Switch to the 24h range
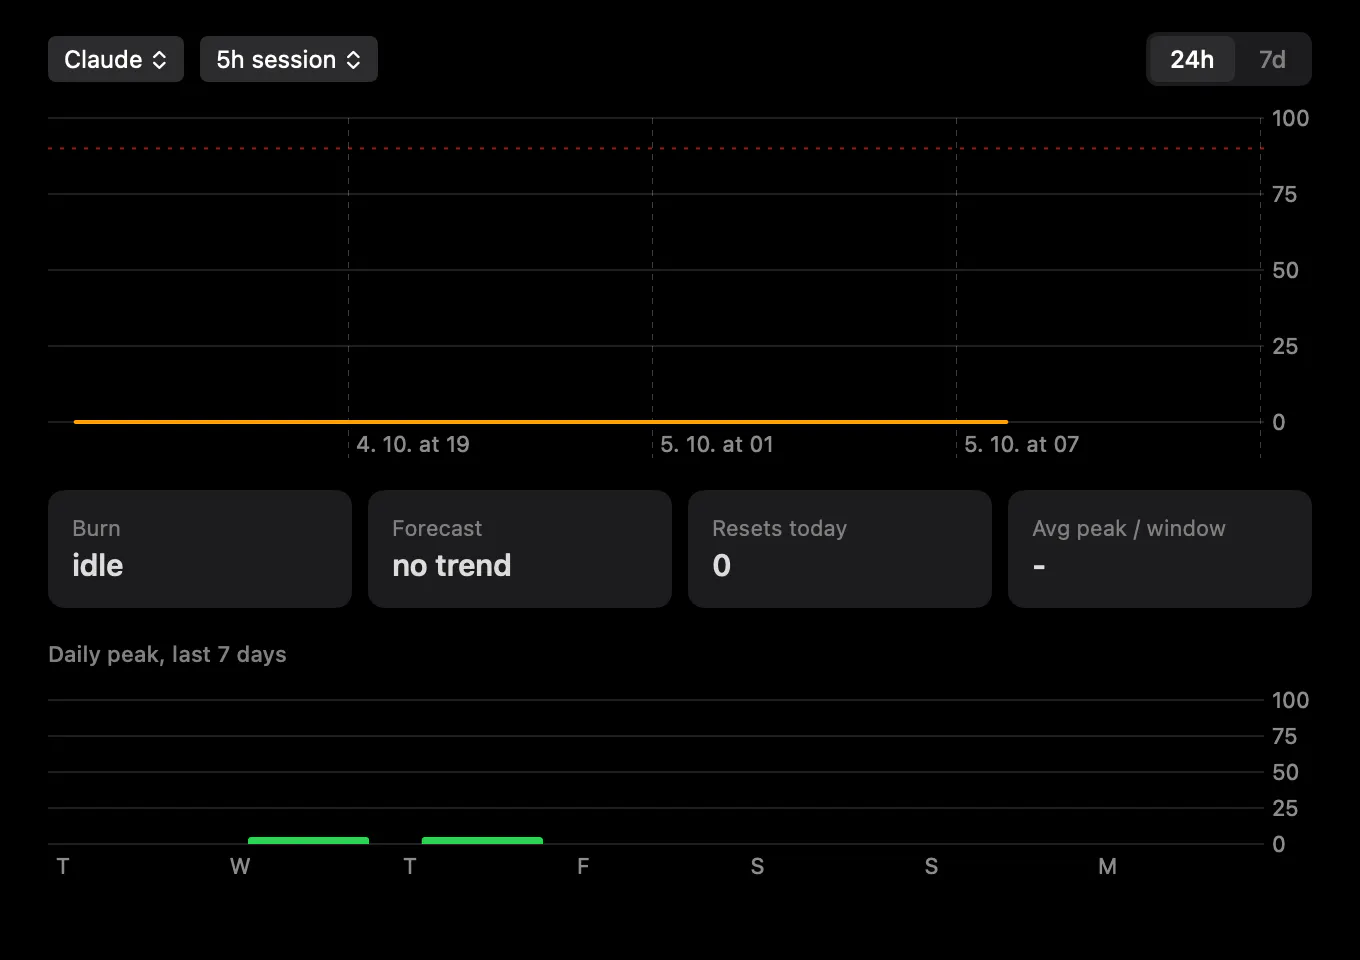Viewport: 1360px width, 960px height. coord(1192,59)
